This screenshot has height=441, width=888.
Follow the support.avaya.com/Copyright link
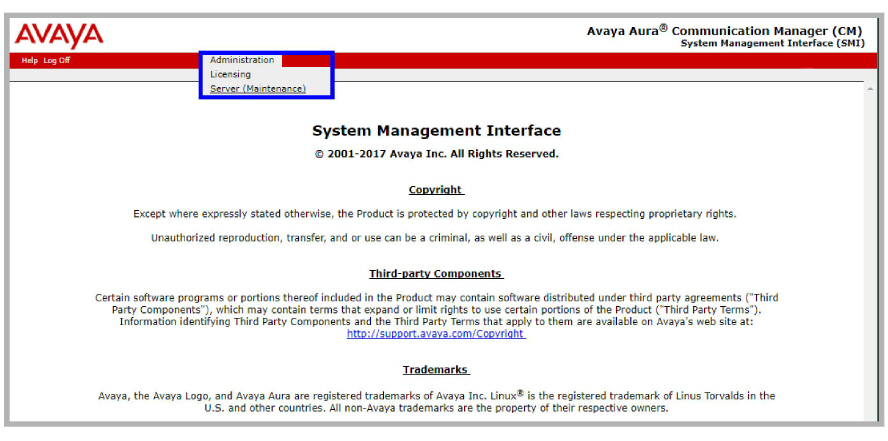point(436,334)
